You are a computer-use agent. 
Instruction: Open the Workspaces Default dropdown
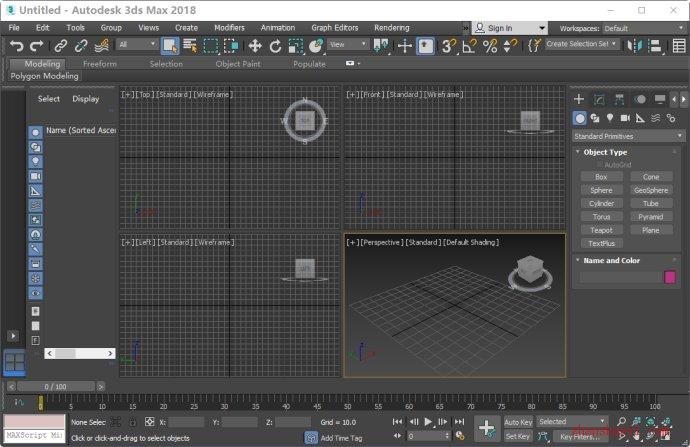(644, 28)
